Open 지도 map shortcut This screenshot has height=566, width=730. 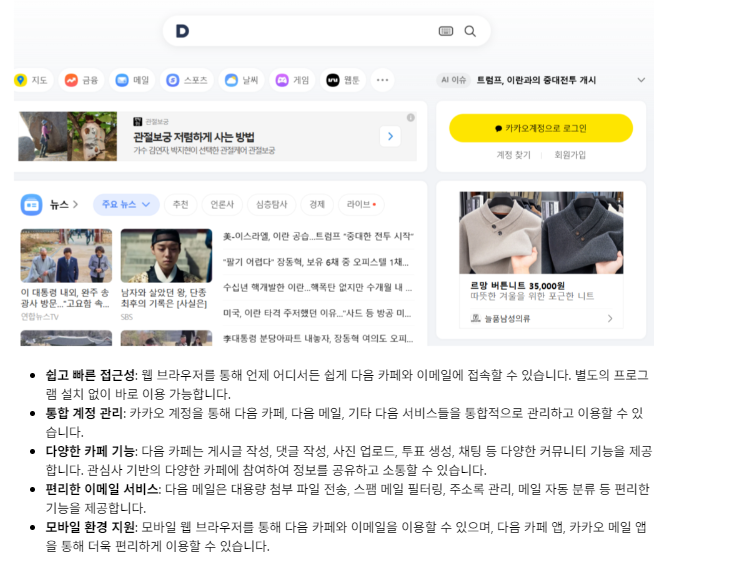point(33,80)
